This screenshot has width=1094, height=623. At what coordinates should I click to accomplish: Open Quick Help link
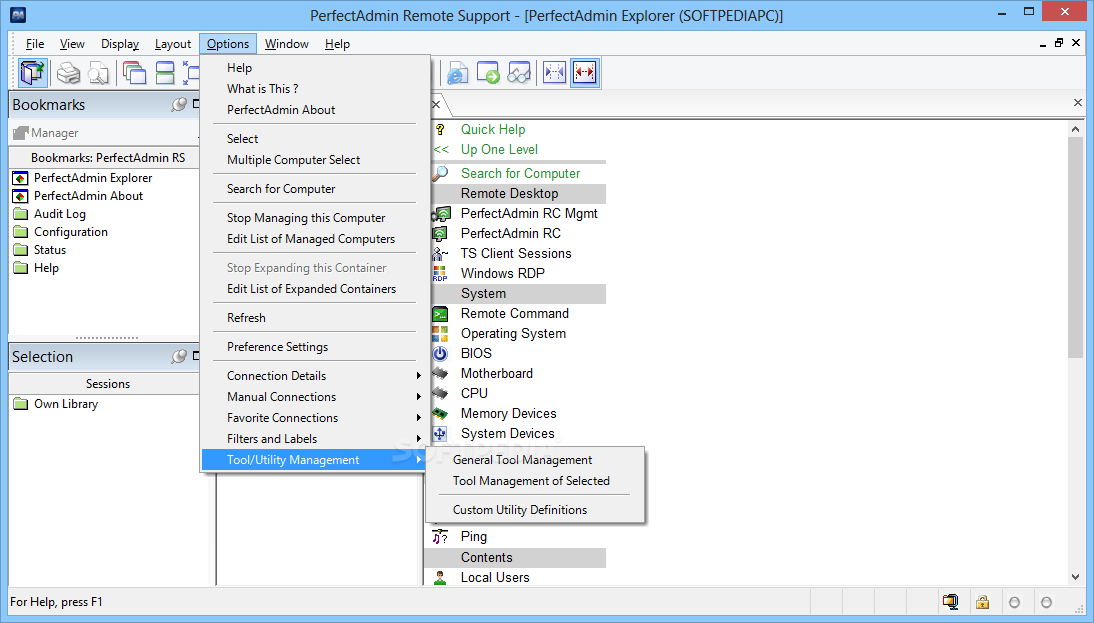(x=493, y=129)
